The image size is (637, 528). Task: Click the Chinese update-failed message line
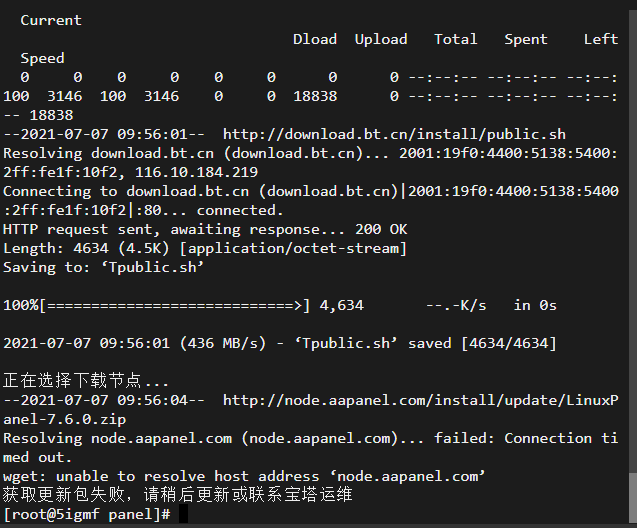178,495
